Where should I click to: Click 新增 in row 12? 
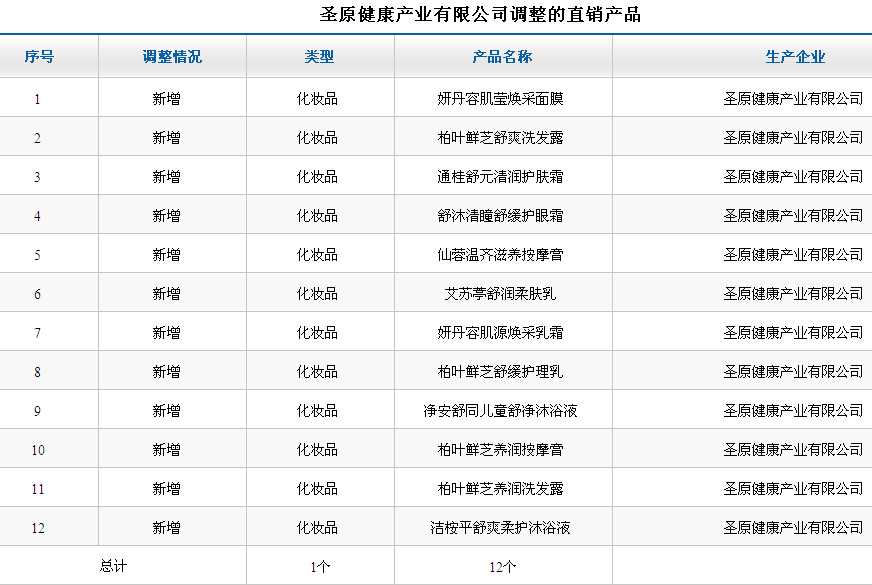(166, 527)
